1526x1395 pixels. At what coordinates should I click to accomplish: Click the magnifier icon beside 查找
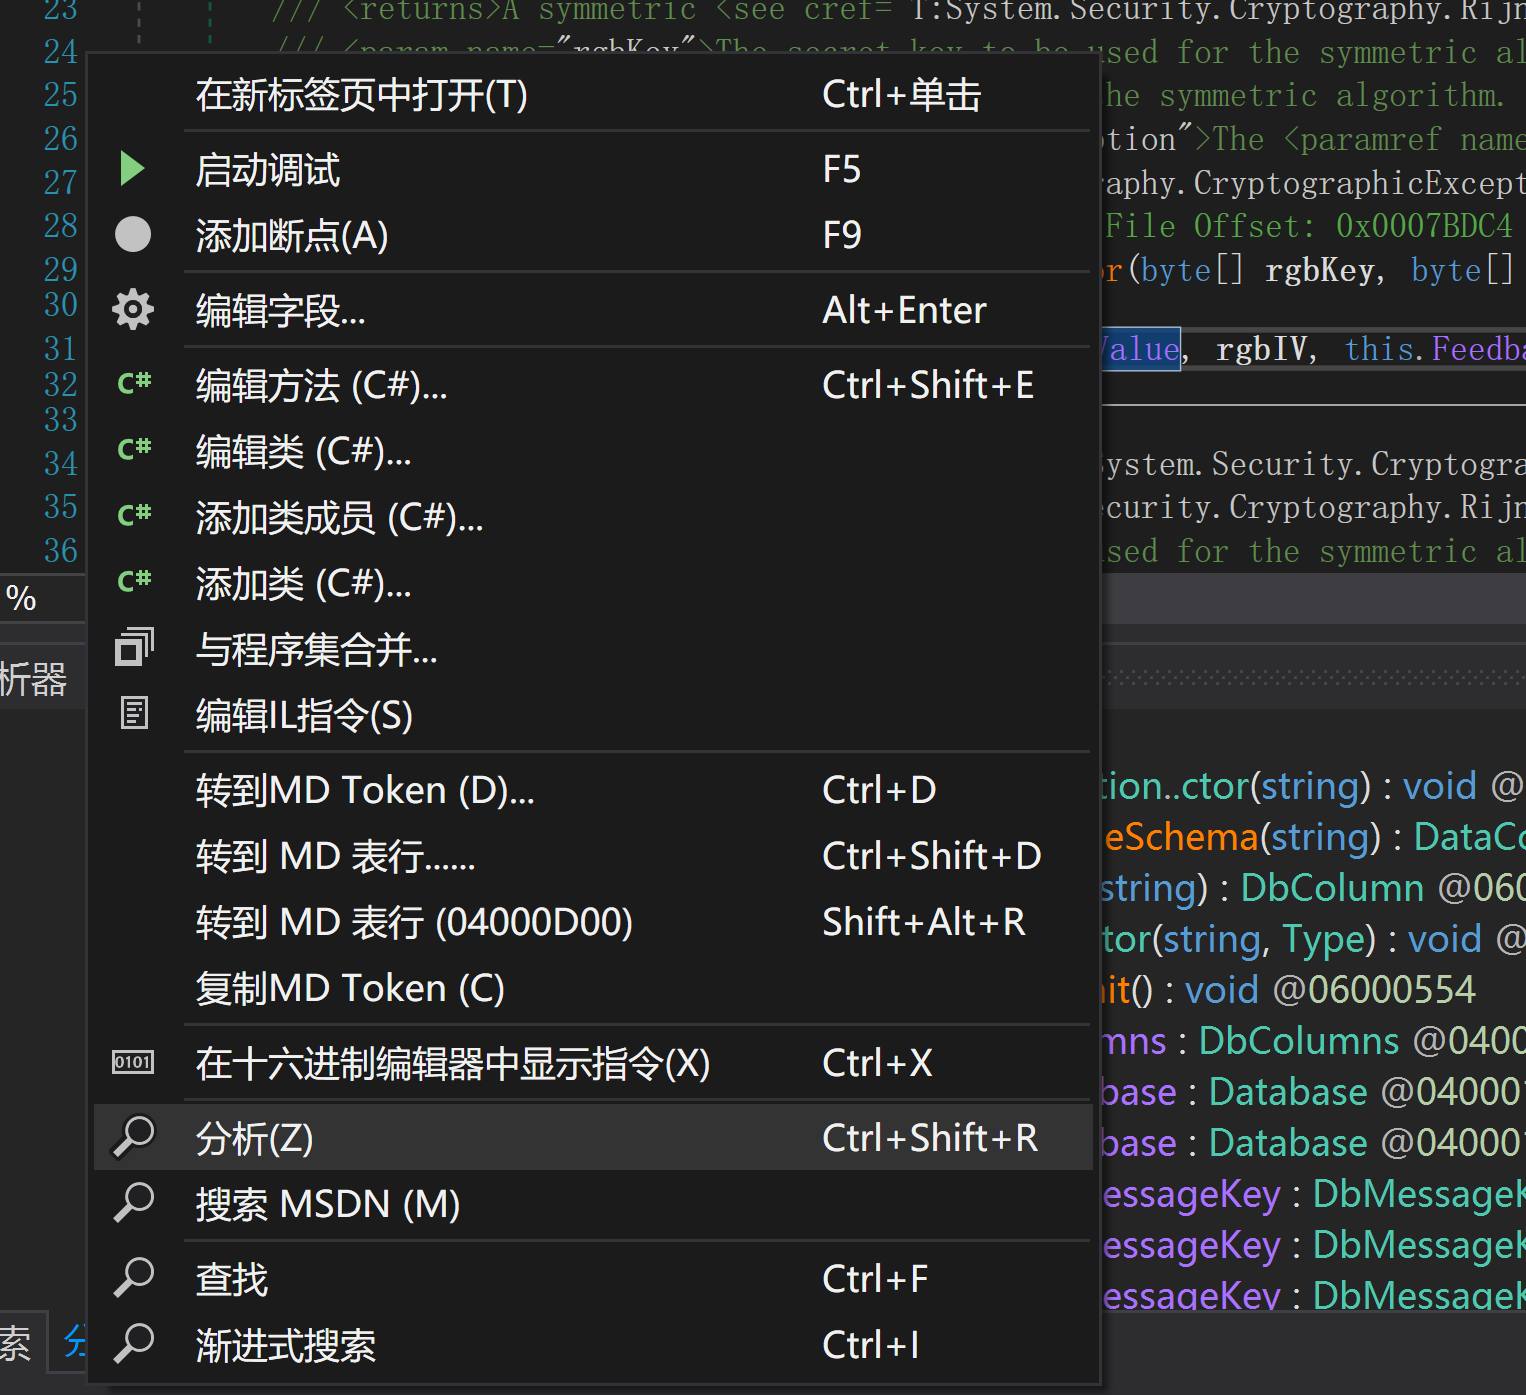tap(134, 1278)
